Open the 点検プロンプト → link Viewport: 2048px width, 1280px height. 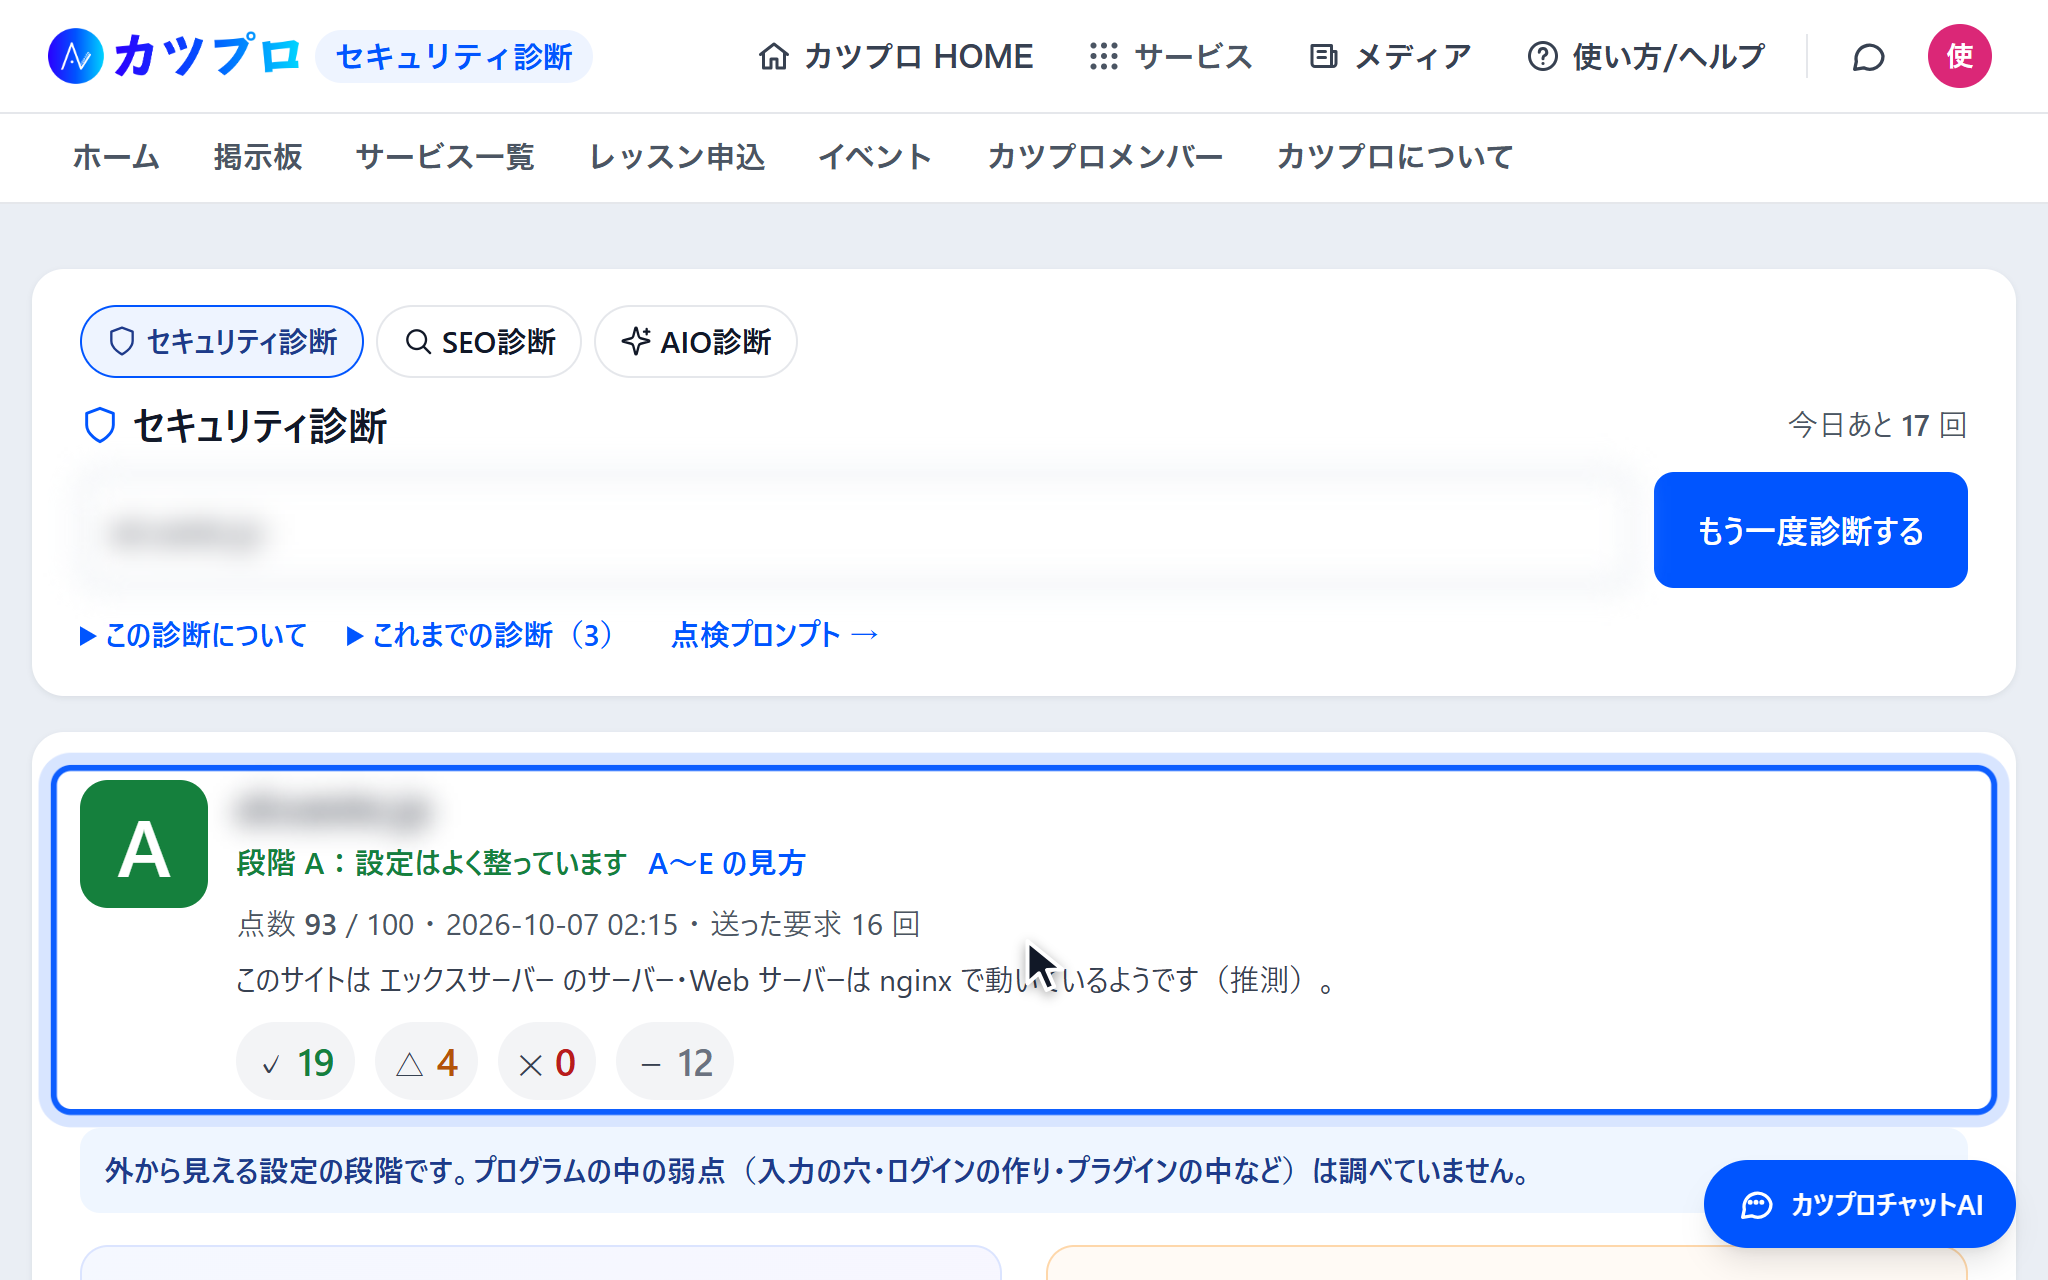click(775, 635)
